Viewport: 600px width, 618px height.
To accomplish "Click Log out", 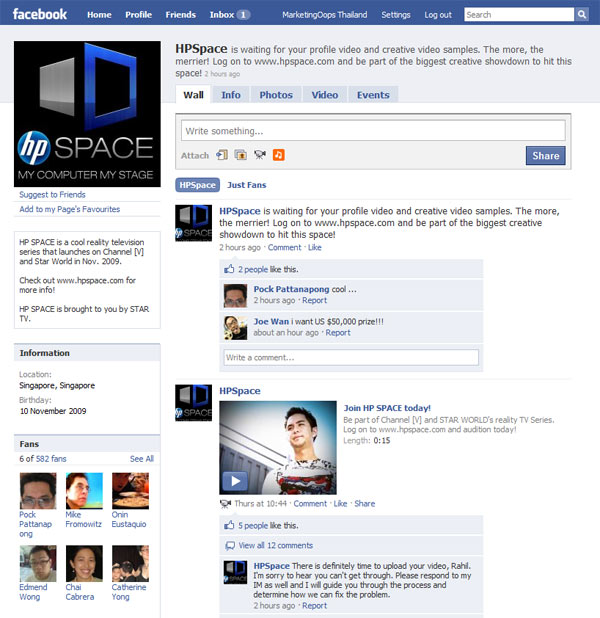I will (438, 15).
